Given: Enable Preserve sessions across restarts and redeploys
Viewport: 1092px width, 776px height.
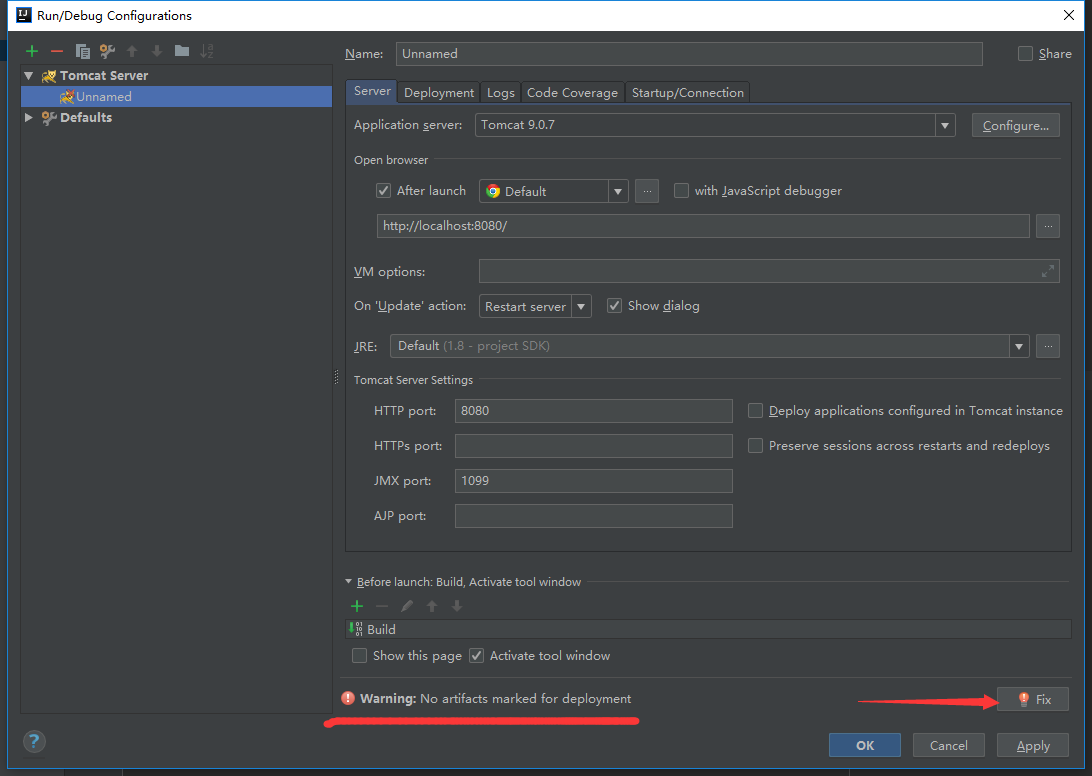Looking at the screenshot, I should 755,446.
